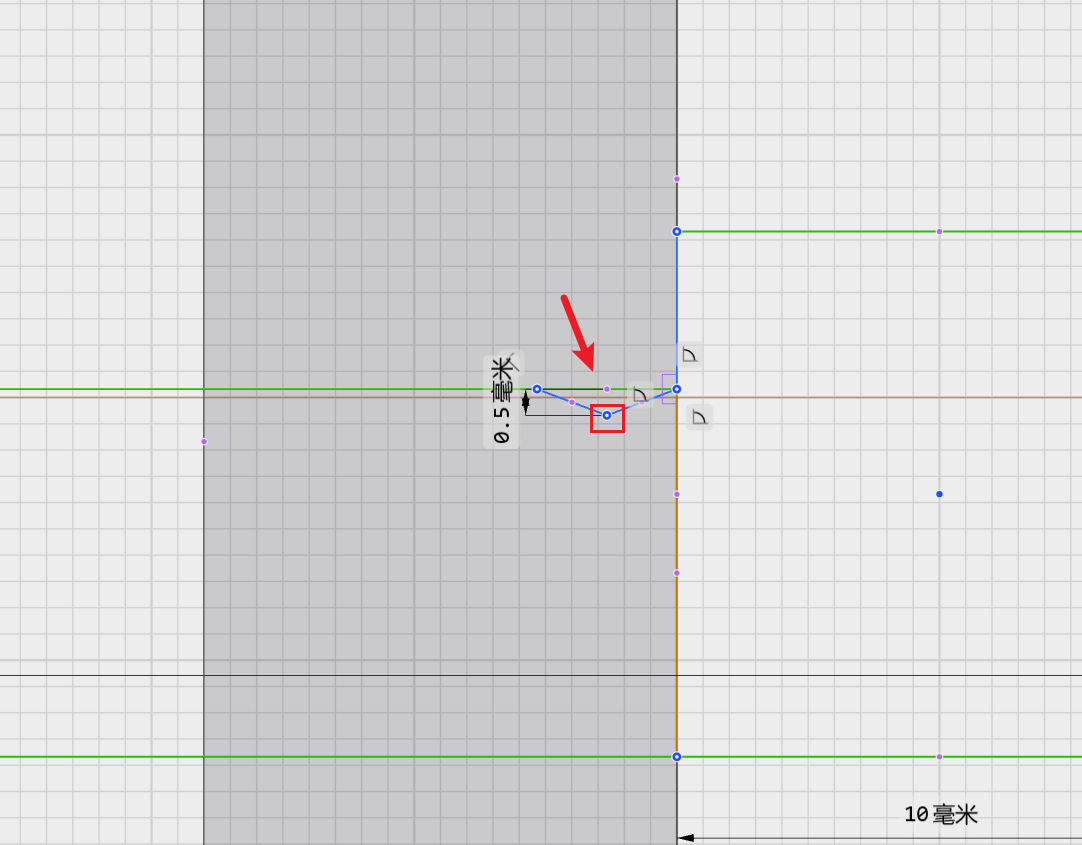Select the purple perpendicular square marker at the corner
Screen dimensions: 1082x845
point(669,389)
